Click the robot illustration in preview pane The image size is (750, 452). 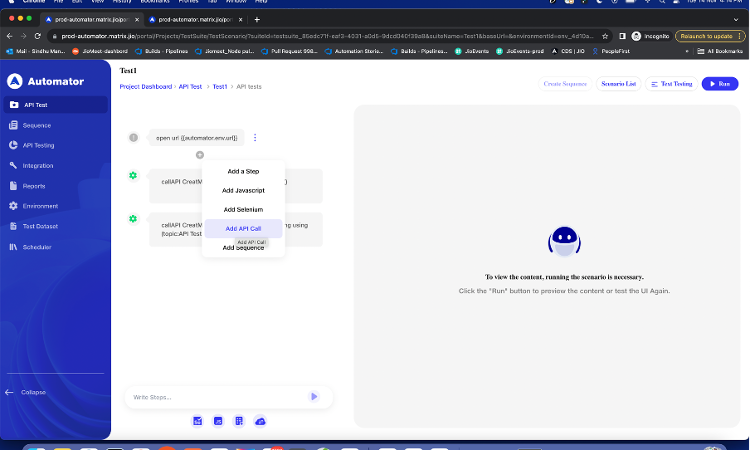tap(564, 242)
